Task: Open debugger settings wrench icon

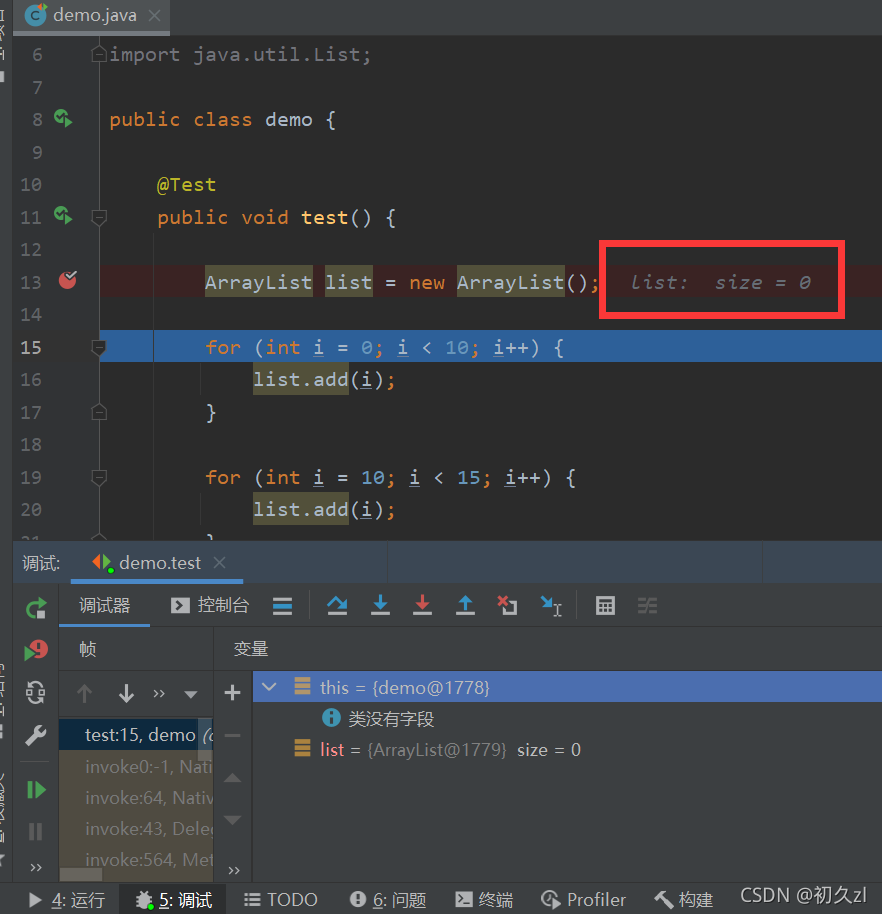Action: click(36, 735)
